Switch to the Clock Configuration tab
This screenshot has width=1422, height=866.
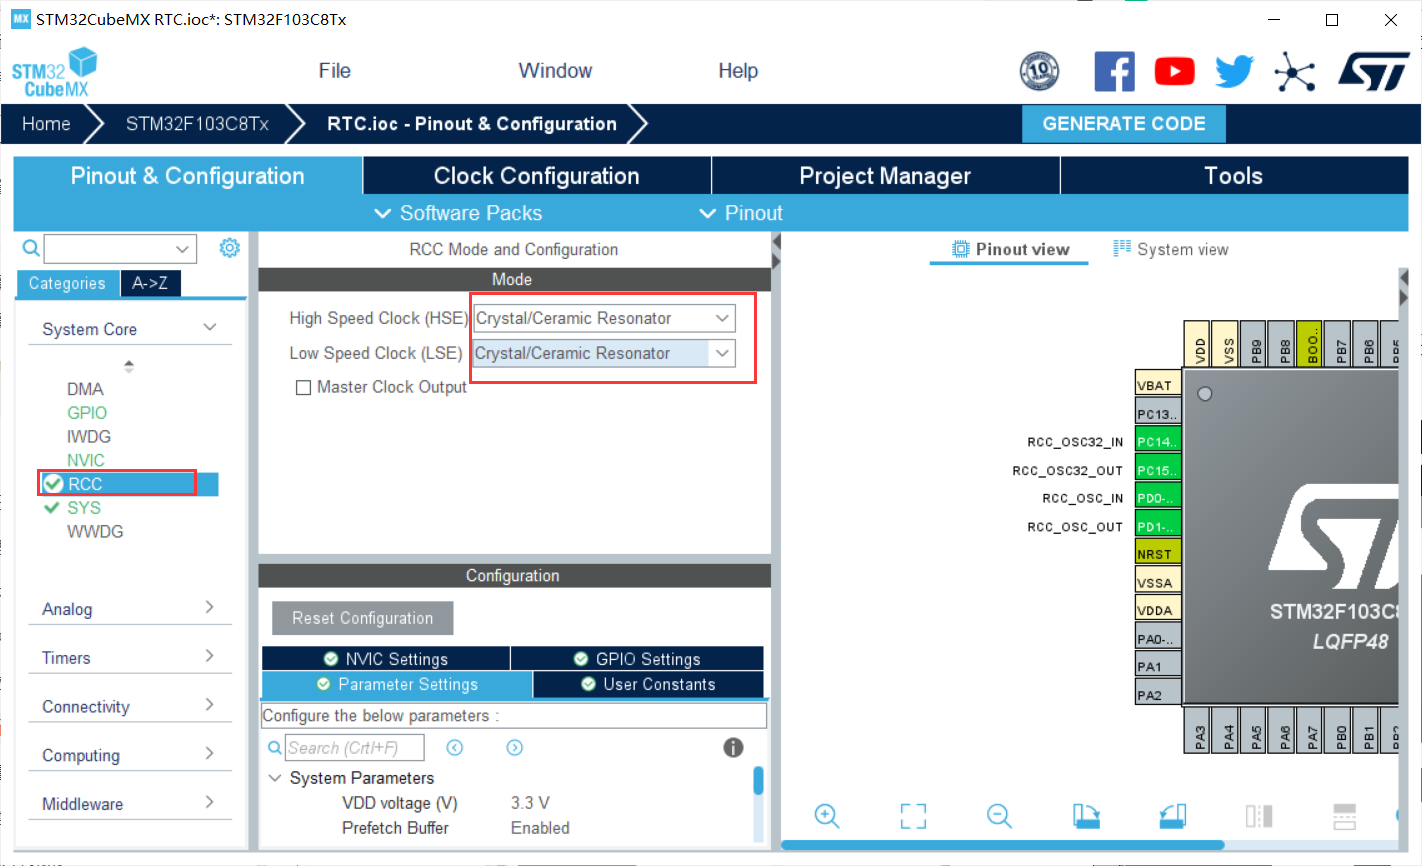(536, 176)
